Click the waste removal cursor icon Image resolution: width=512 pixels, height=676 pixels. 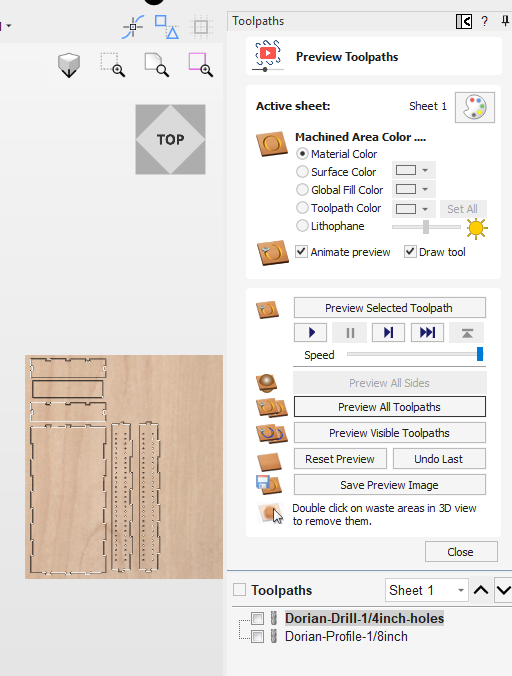[x=271, y=513]
